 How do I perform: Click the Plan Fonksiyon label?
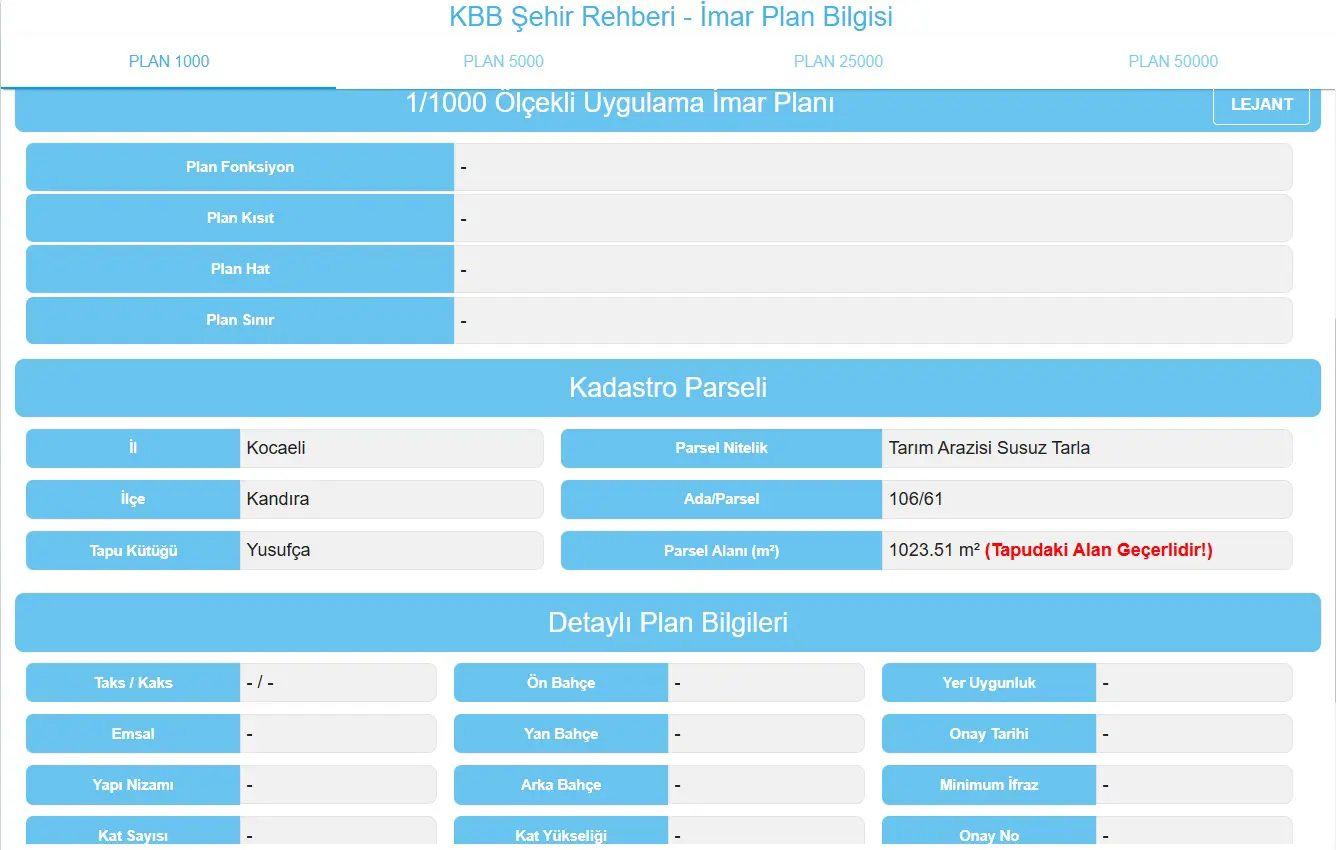click(x=240, y=167)
